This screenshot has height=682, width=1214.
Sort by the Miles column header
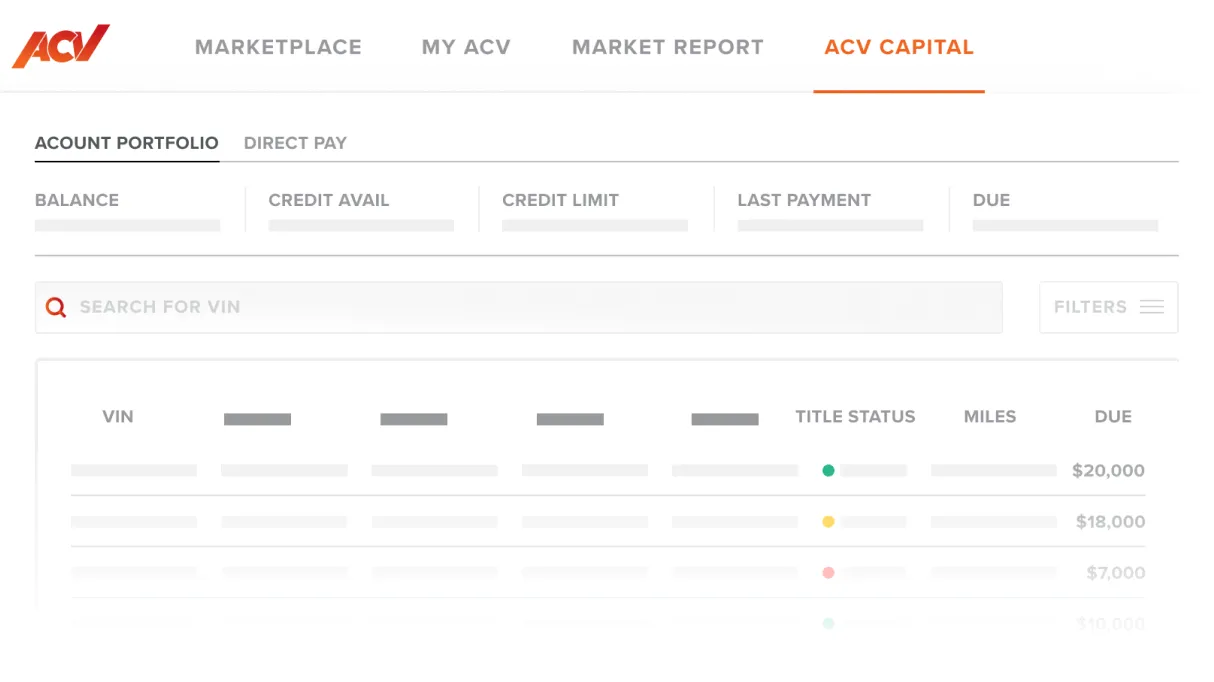tap(989, 417)
